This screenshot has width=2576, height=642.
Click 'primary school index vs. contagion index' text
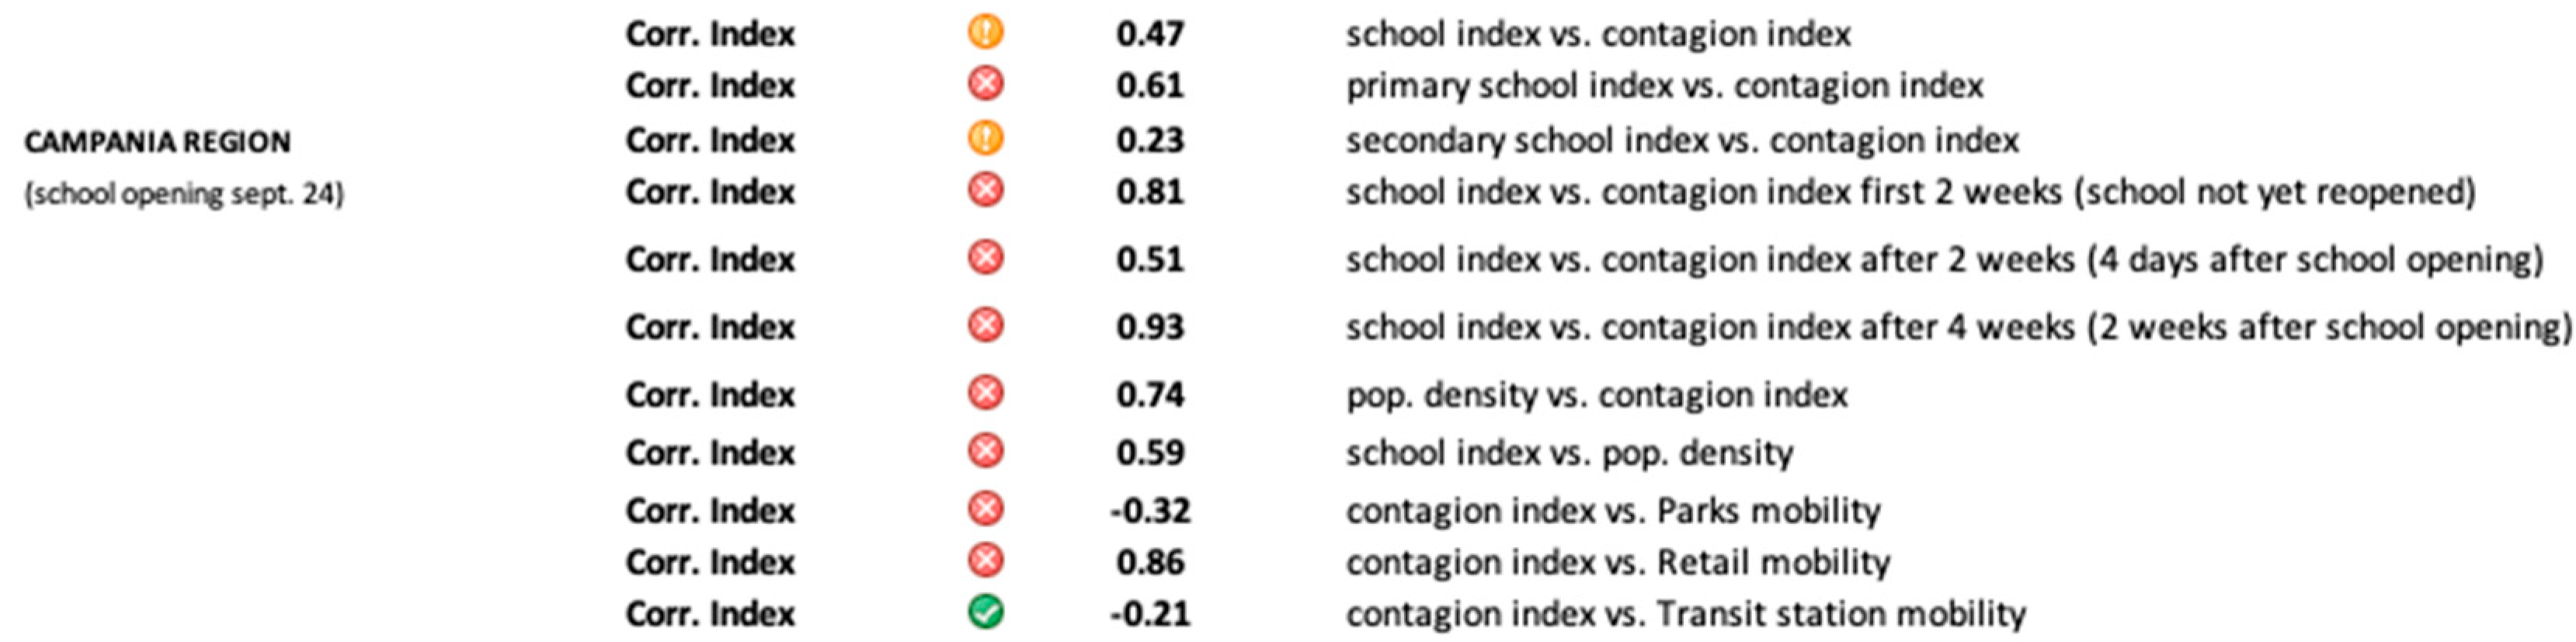click(1664, 86)
